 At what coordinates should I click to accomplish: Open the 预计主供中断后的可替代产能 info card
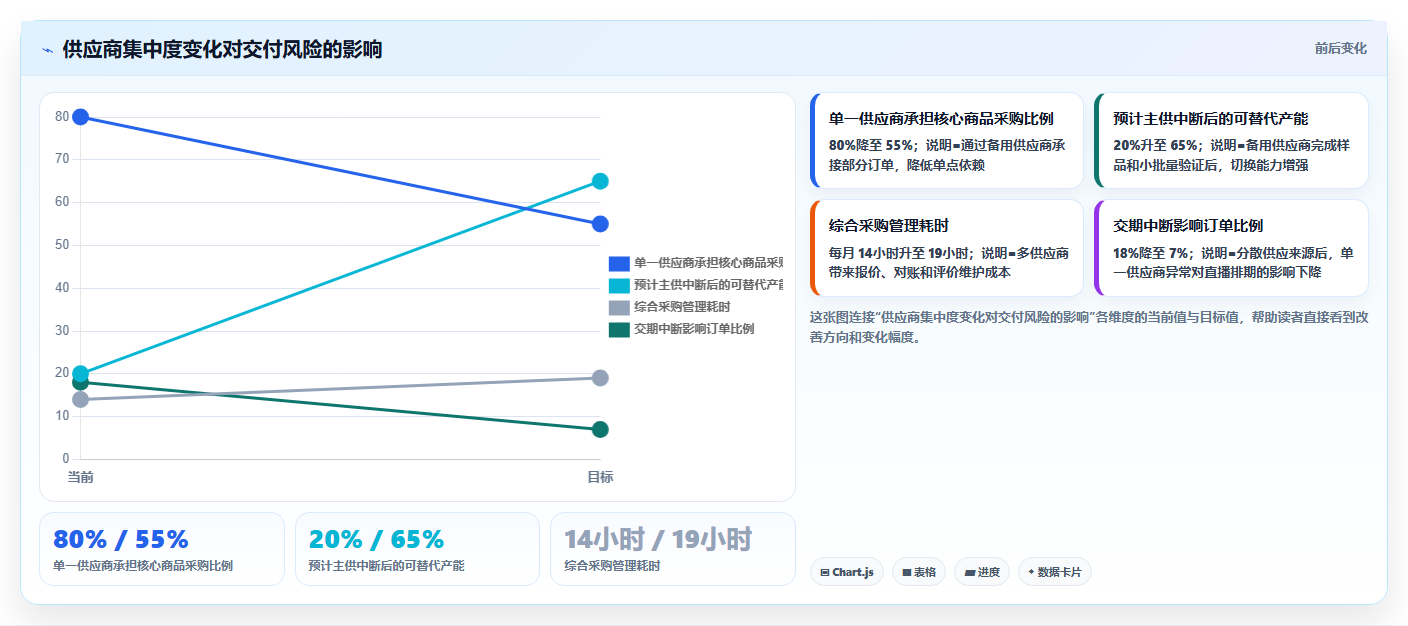(x=1231, y=140)
